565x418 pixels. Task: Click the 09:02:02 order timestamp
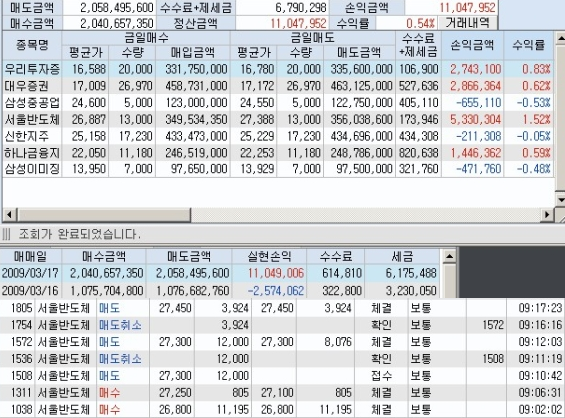pos(540,409)
